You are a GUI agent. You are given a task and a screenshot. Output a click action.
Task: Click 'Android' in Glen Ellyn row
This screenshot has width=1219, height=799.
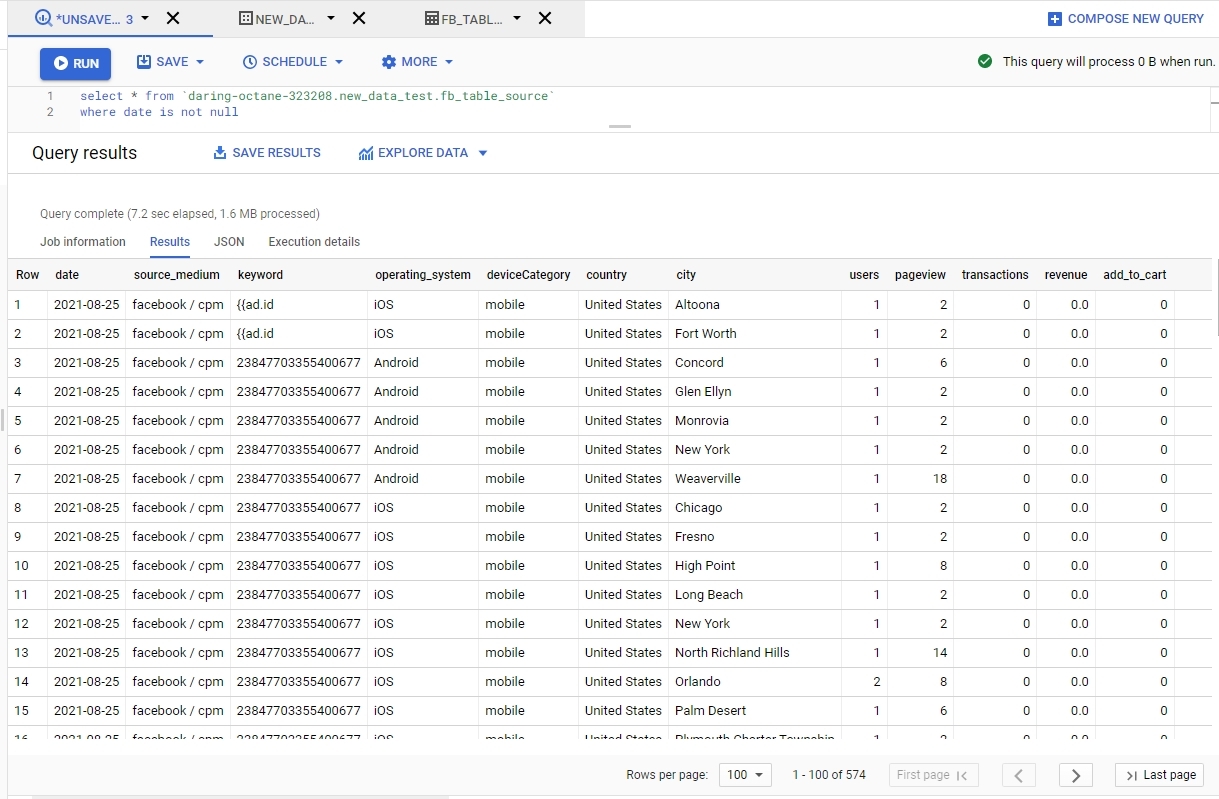coord(396,392)
